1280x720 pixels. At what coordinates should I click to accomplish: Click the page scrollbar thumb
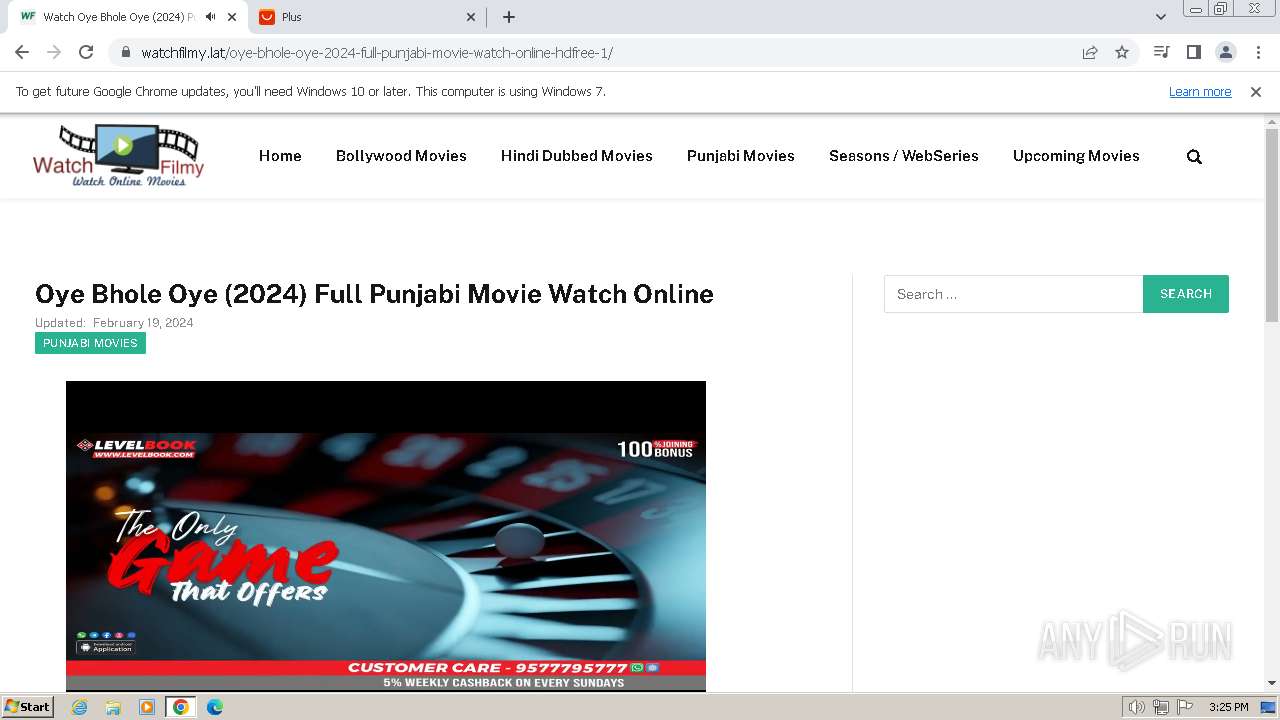pos(1272,225)
